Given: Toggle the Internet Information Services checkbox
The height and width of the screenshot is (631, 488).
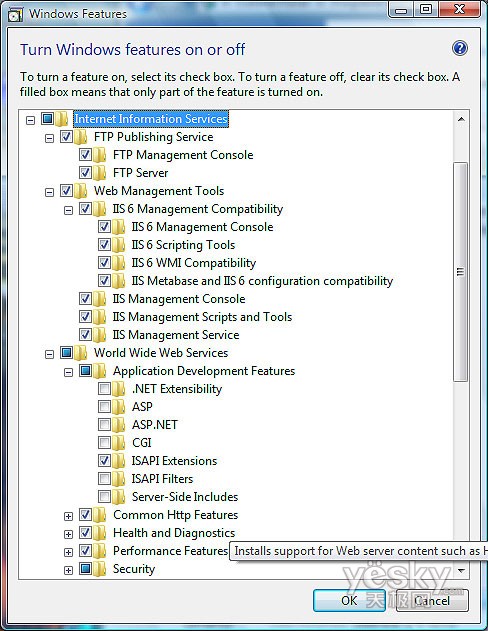Looking at the screenshot, I should click(47, 118).
